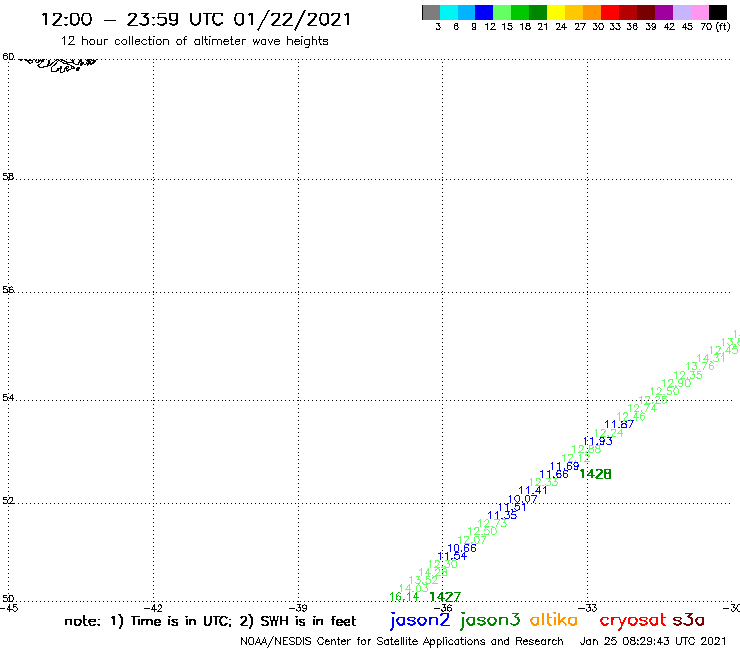Click the longitude -45 axis label
The width and height of the screenshot is (740, 650).
click(9, 608)
